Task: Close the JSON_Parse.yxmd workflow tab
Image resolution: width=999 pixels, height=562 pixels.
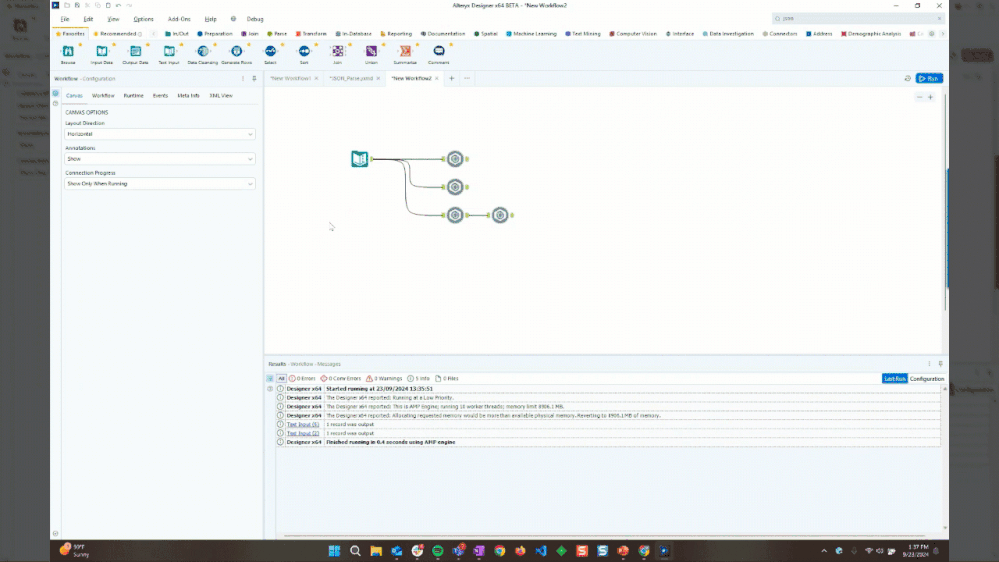Action: click(379, 78)
